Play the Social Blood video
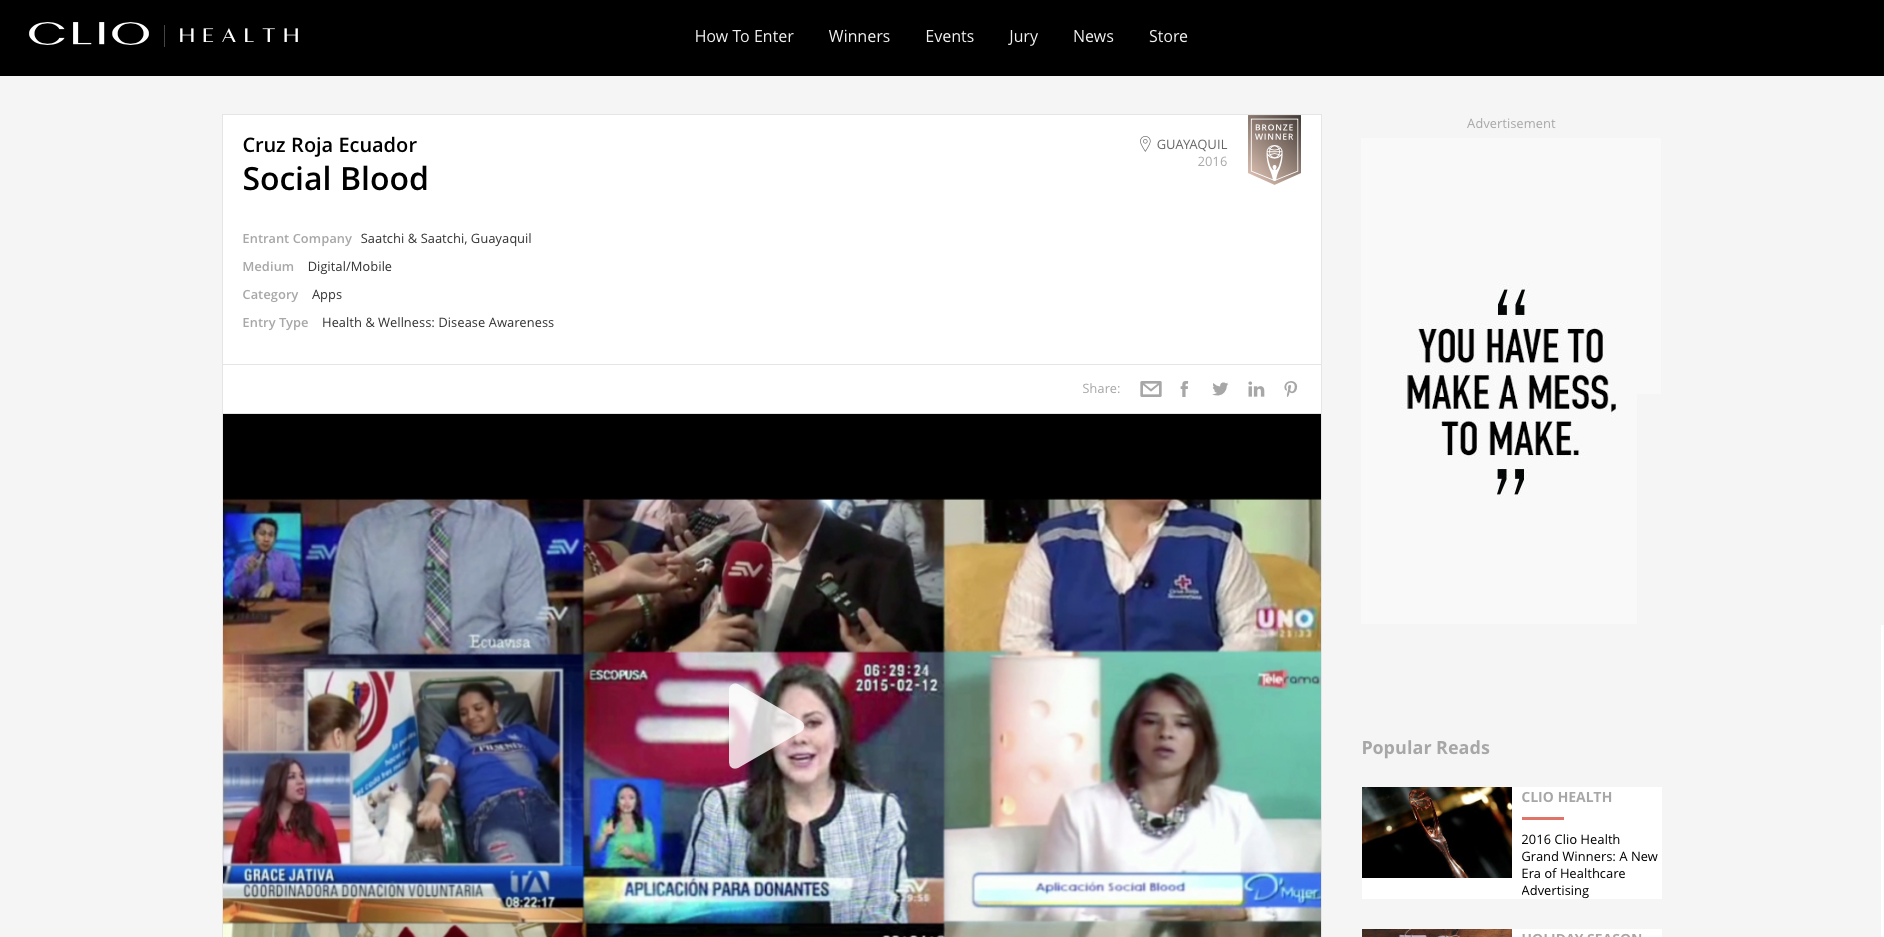1884x937 pixels. (x=765, y=726)
